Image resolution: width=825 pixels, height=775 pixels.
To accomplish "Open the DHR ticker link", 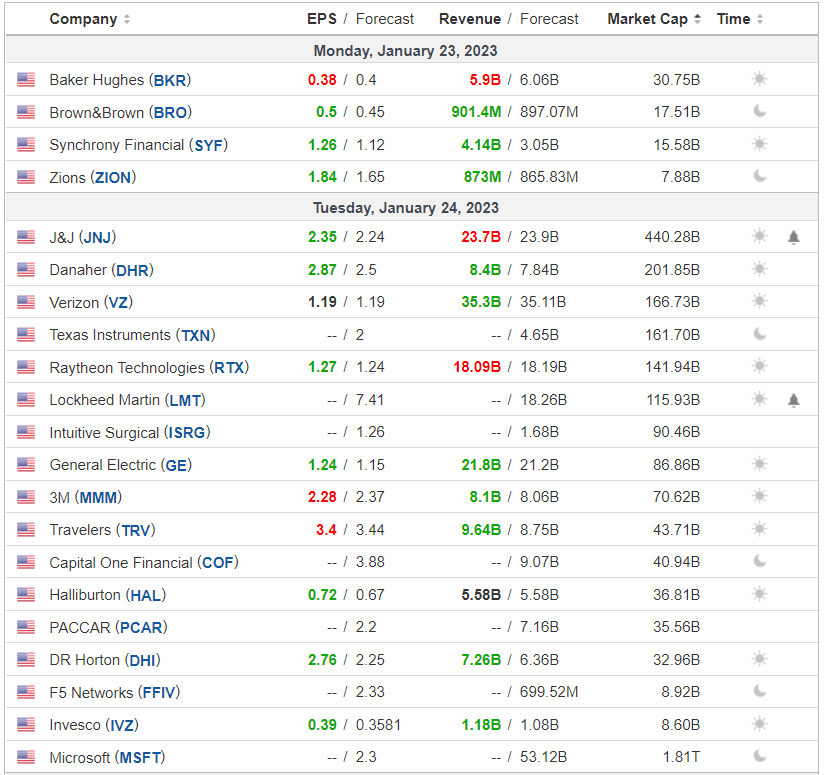I will pos(132,270).
